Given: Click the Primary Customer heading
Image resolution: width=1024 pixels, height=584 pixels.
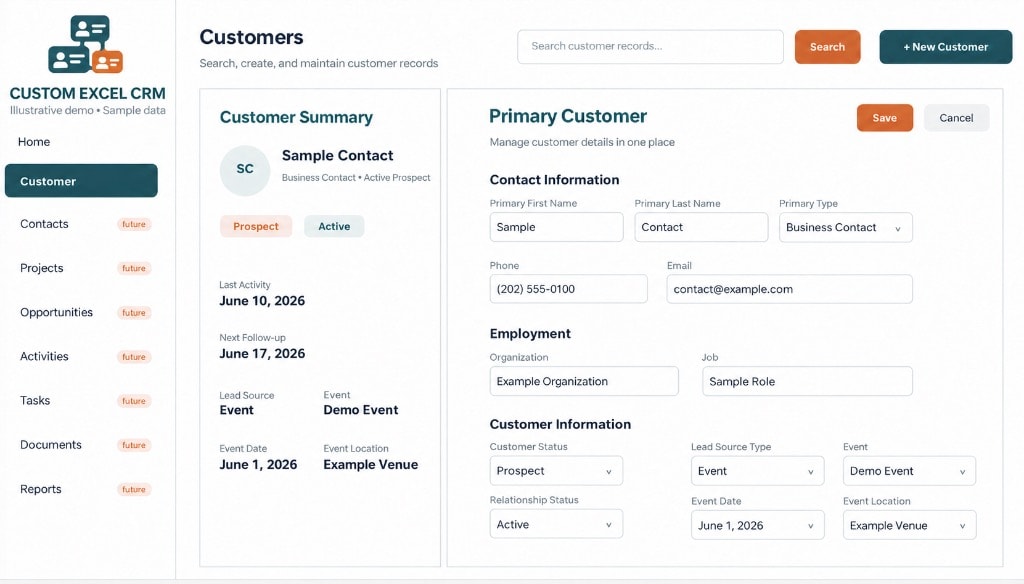Looking at the screenshot, I should [x=568, y=116].
